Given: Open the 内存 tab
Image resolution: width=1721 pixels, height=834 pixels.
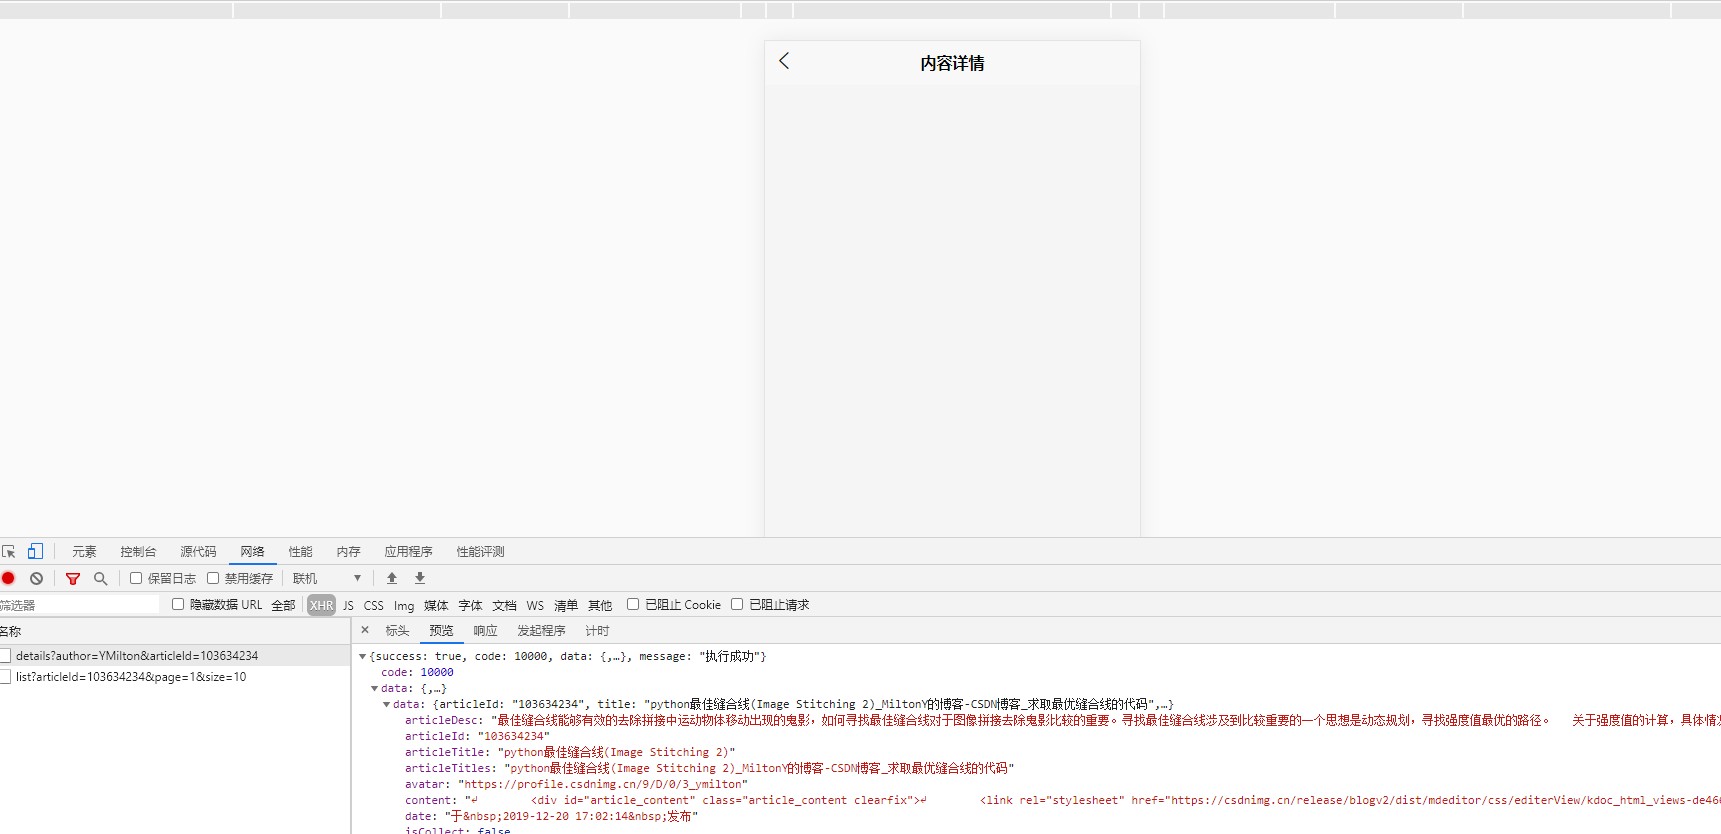Looking at the screenshot, I should point(348,551).
